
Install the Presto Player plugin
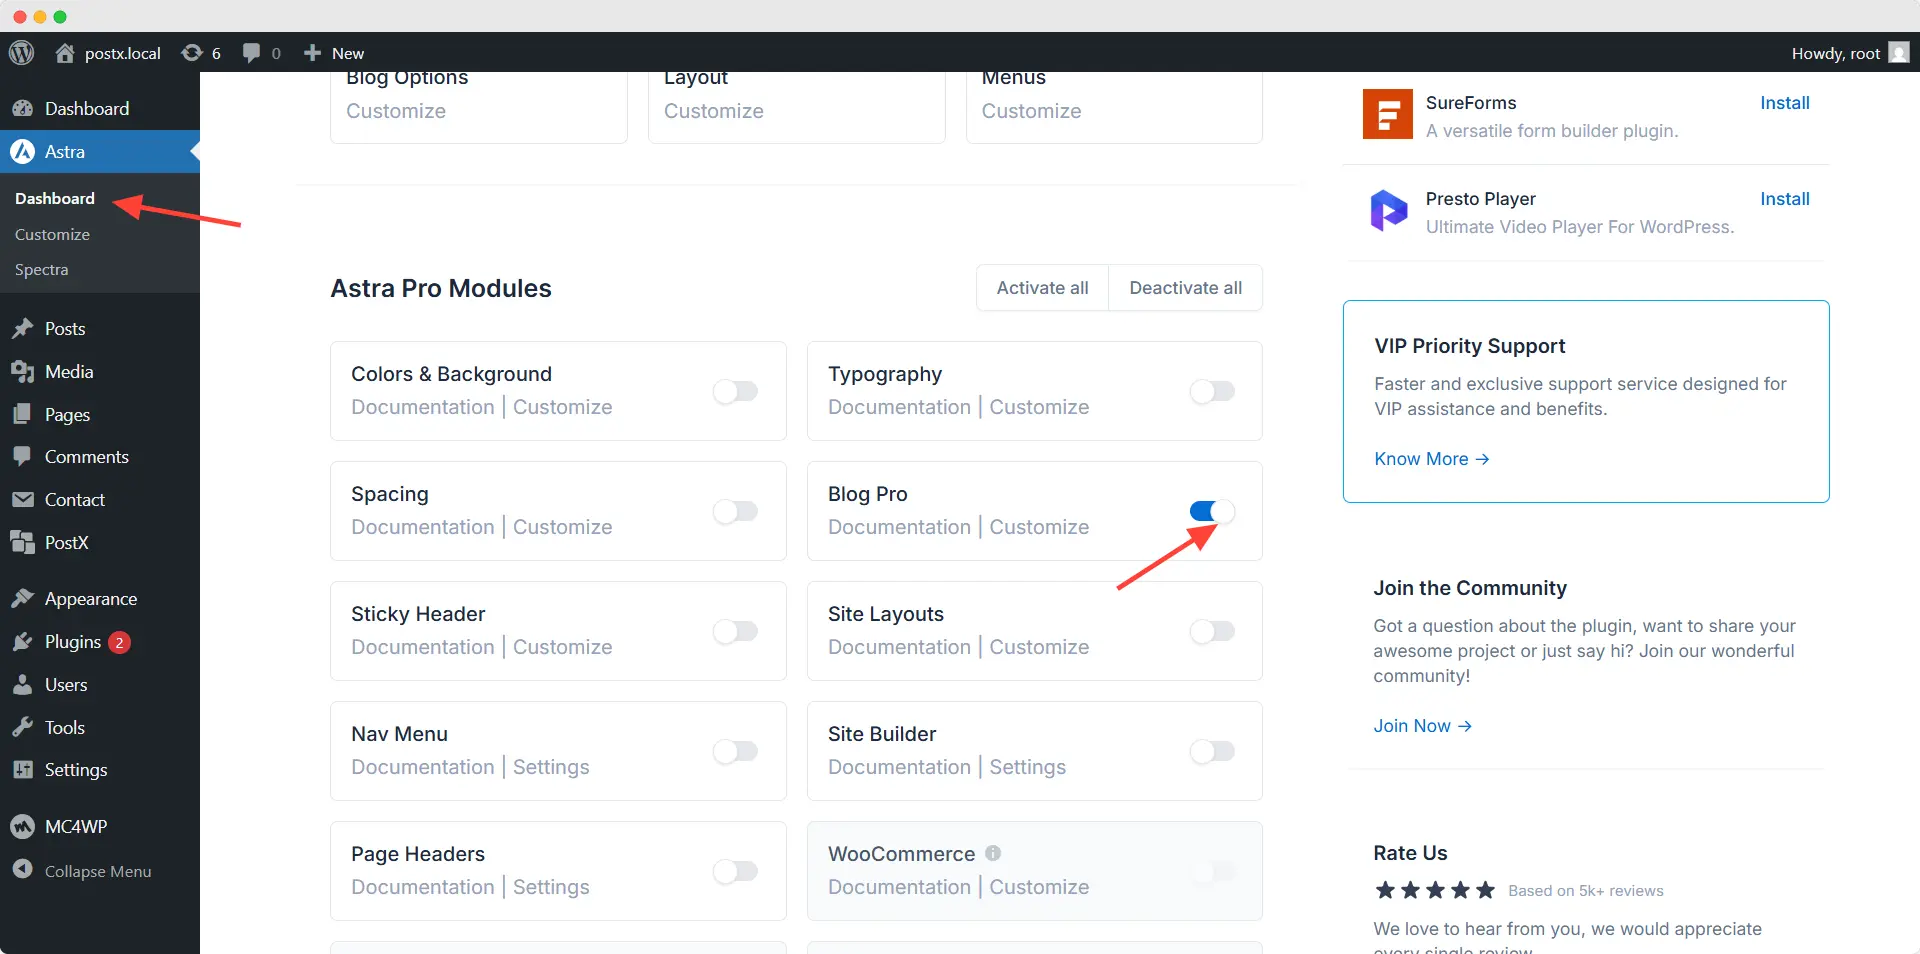click(1784, 199)
